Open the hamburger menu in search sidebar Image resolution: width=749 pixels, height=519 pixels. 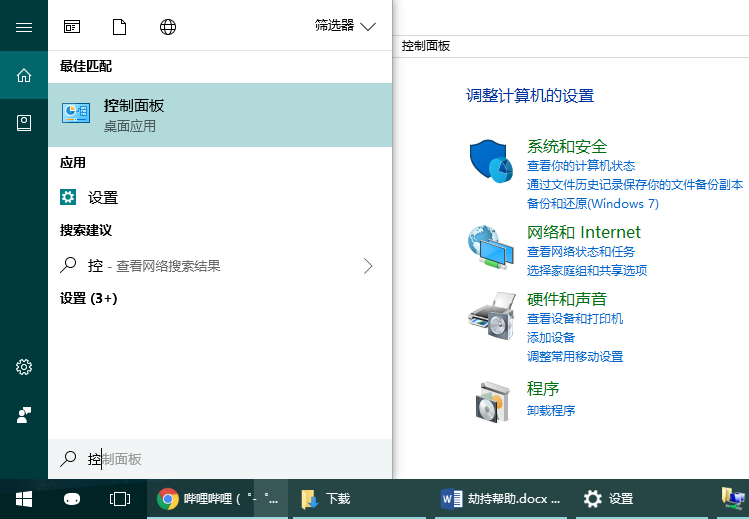24,27
